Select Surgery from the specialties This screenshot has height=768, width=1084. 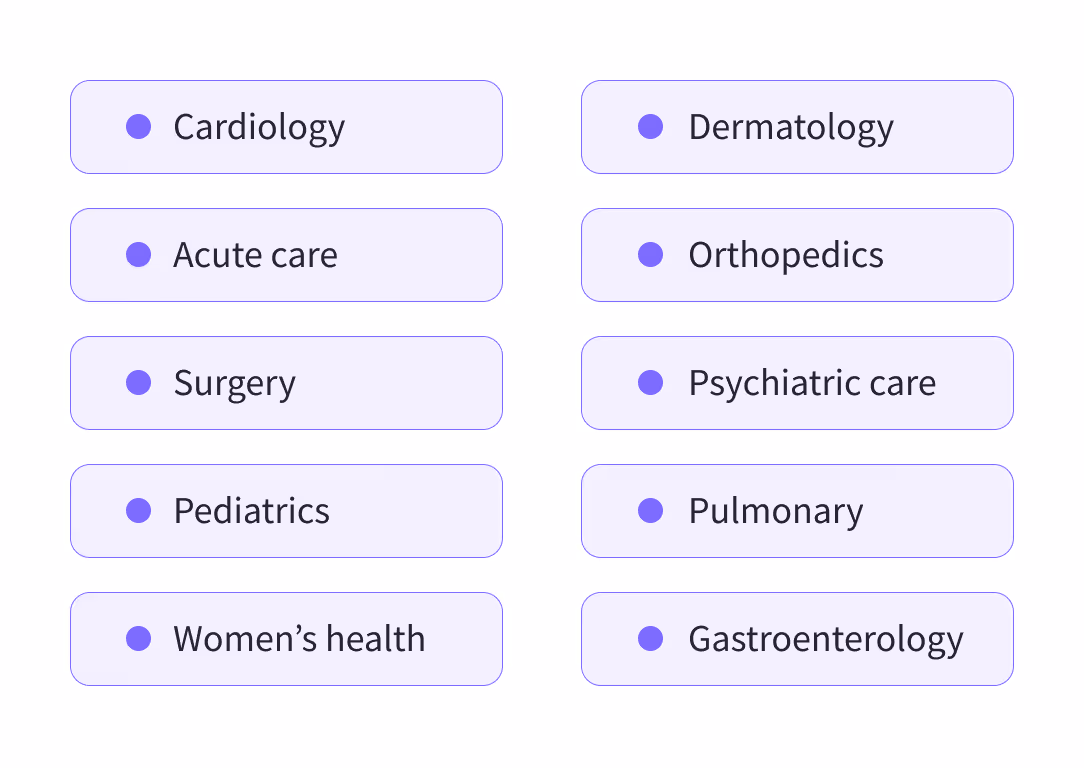[x=286, y=383]
